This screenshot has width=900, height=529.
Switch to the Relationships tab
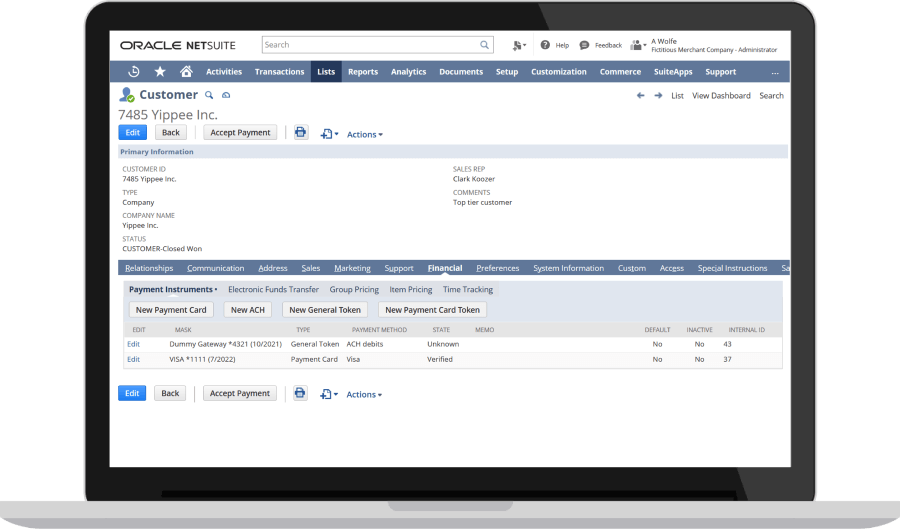click(149, 268)
